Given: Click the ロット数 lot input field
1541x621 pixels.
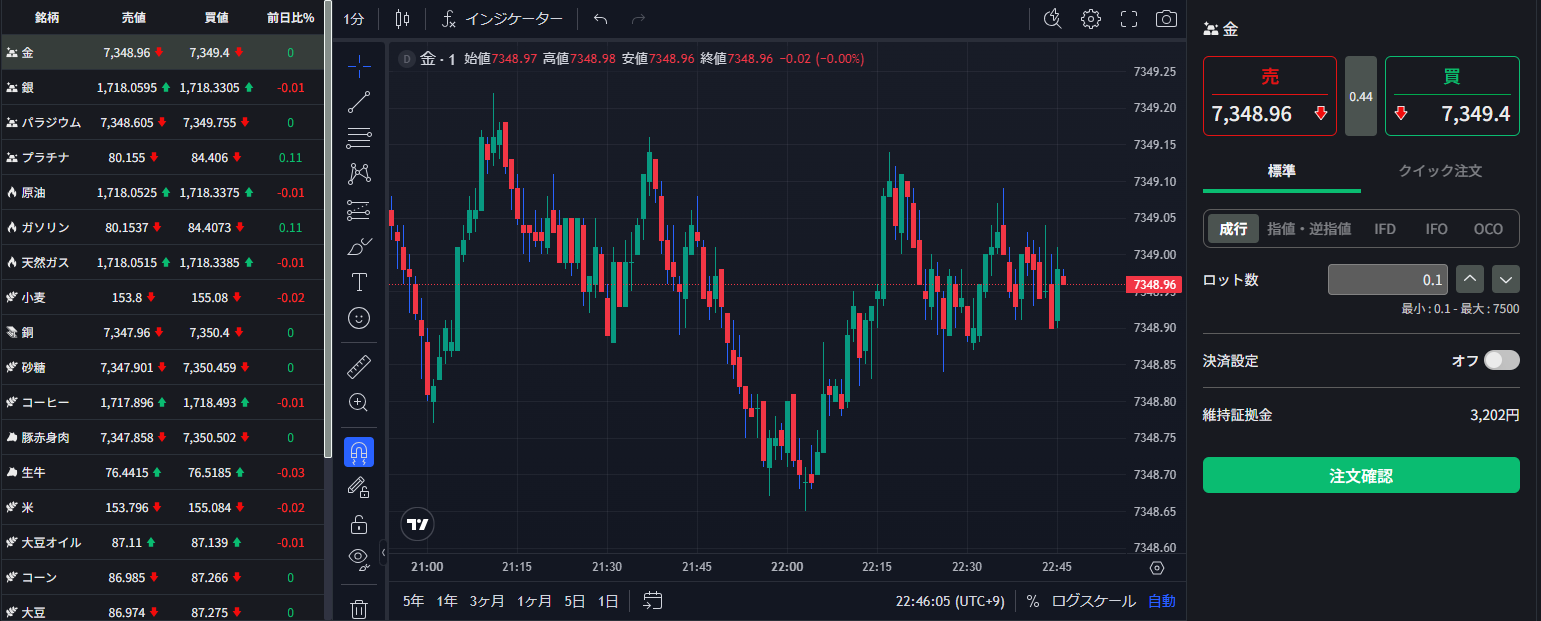Looking at the screenshot, I should tap(1388, 280).
